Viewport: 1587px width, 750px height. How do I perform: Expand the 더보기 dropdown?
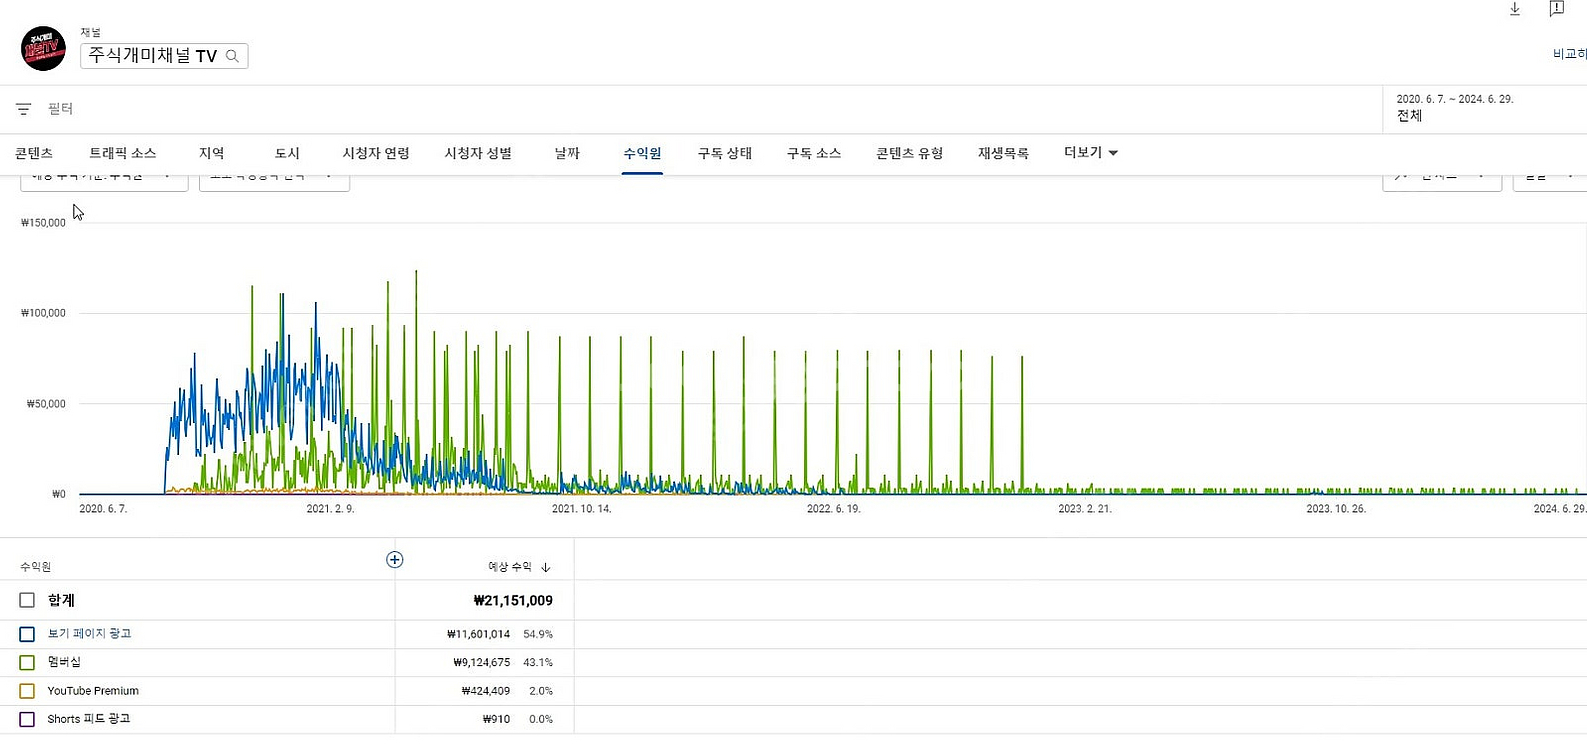click(1090, 153)
